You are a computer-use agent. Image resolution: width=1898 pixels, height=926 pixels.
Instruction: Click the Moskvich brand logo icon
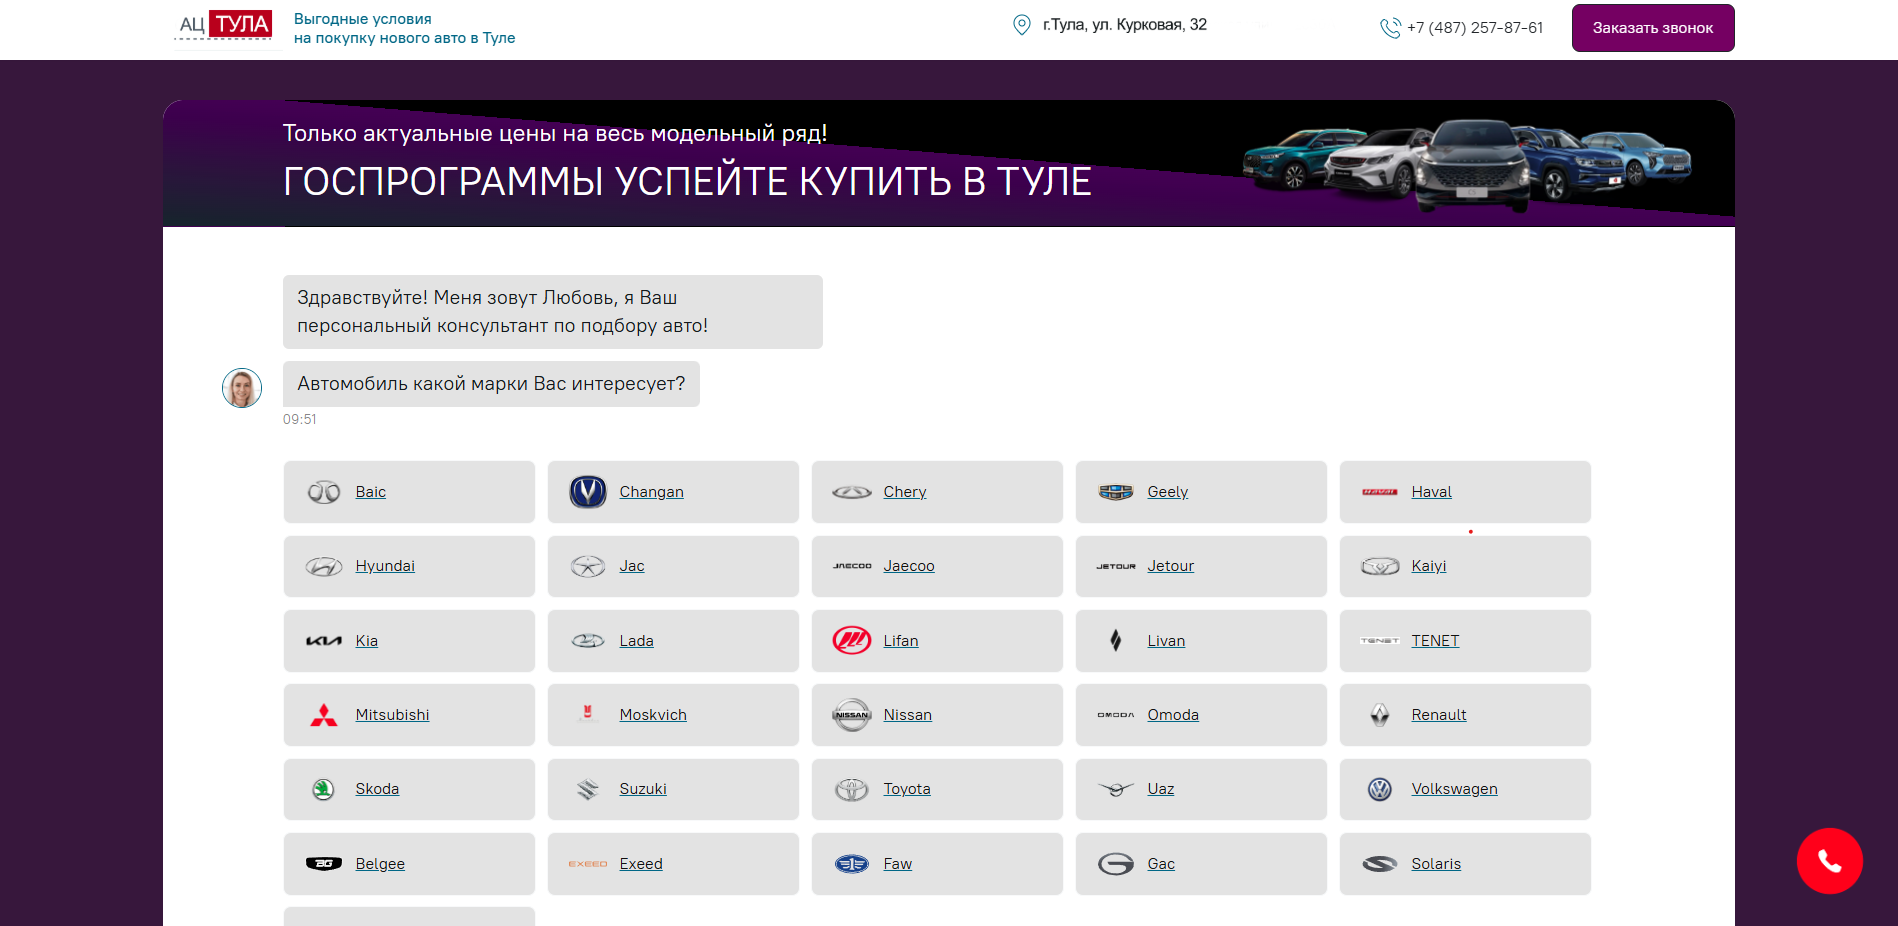click(588, 713)
